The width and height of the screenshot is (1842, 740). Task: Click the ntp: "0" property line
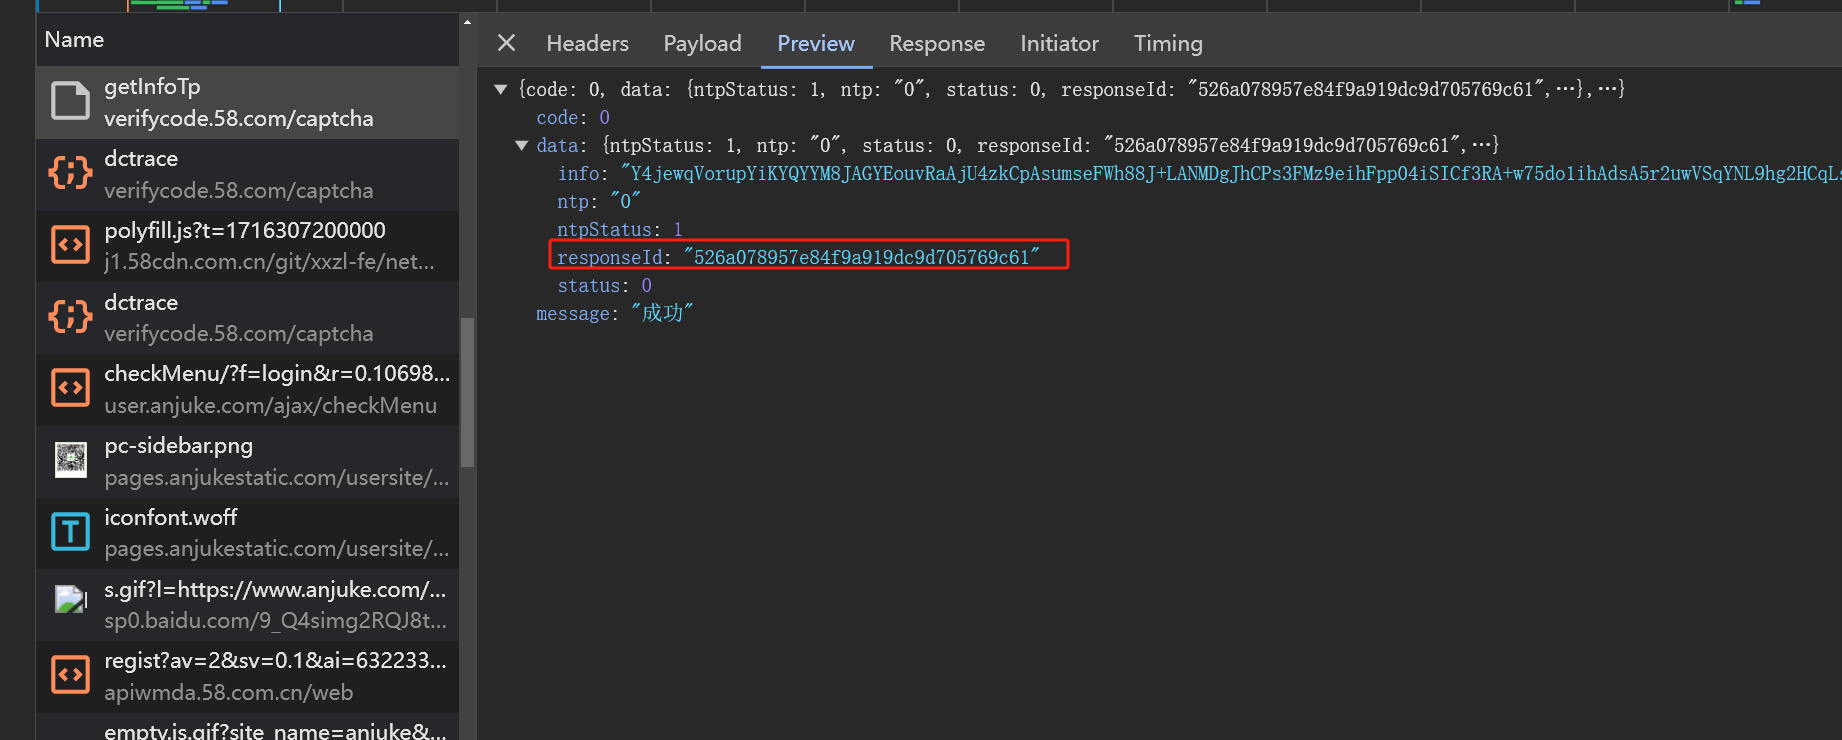598,202
